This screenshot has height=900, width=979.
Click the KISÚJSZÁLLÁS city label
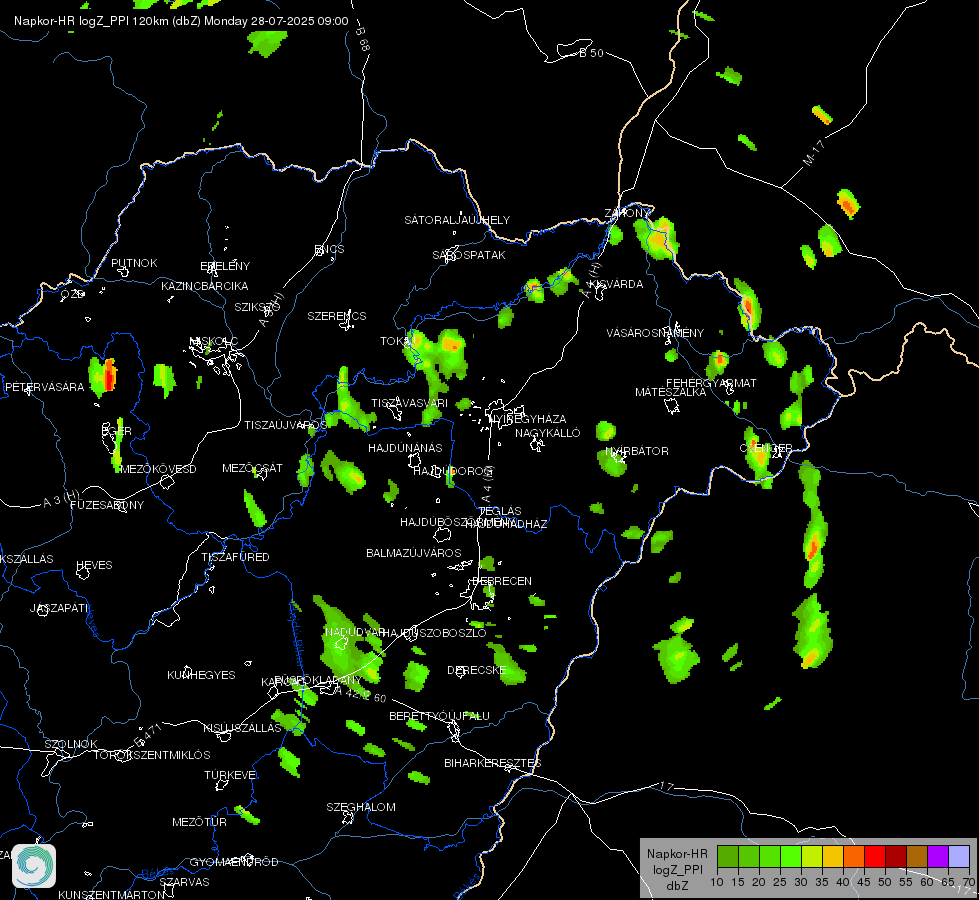pyautogui.click(x=243, y=728)
